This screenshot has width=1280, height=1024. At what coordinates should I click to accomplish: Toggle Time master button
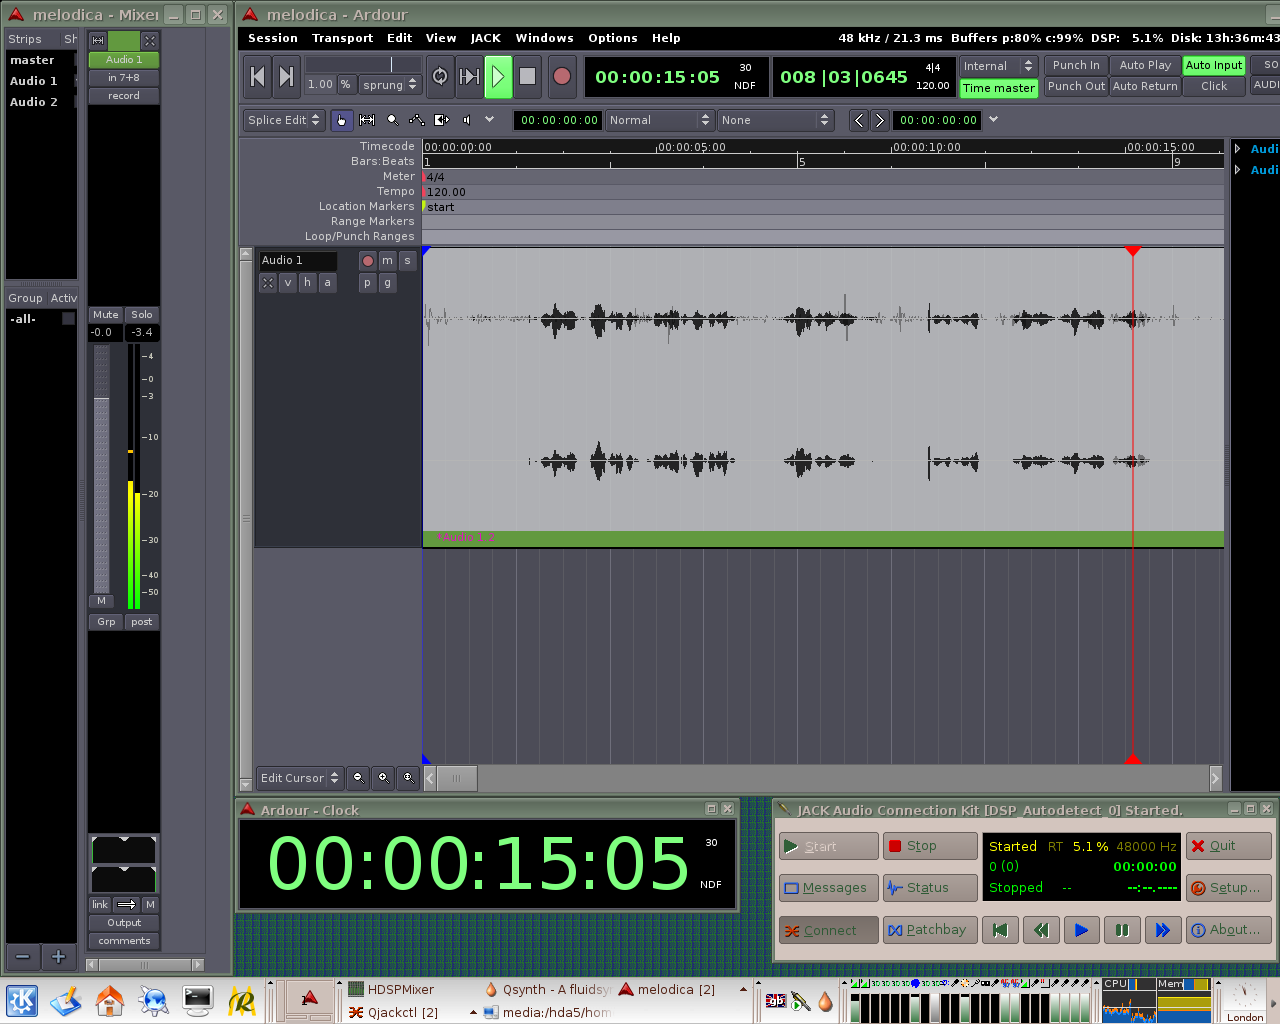(x=999, y=88)
